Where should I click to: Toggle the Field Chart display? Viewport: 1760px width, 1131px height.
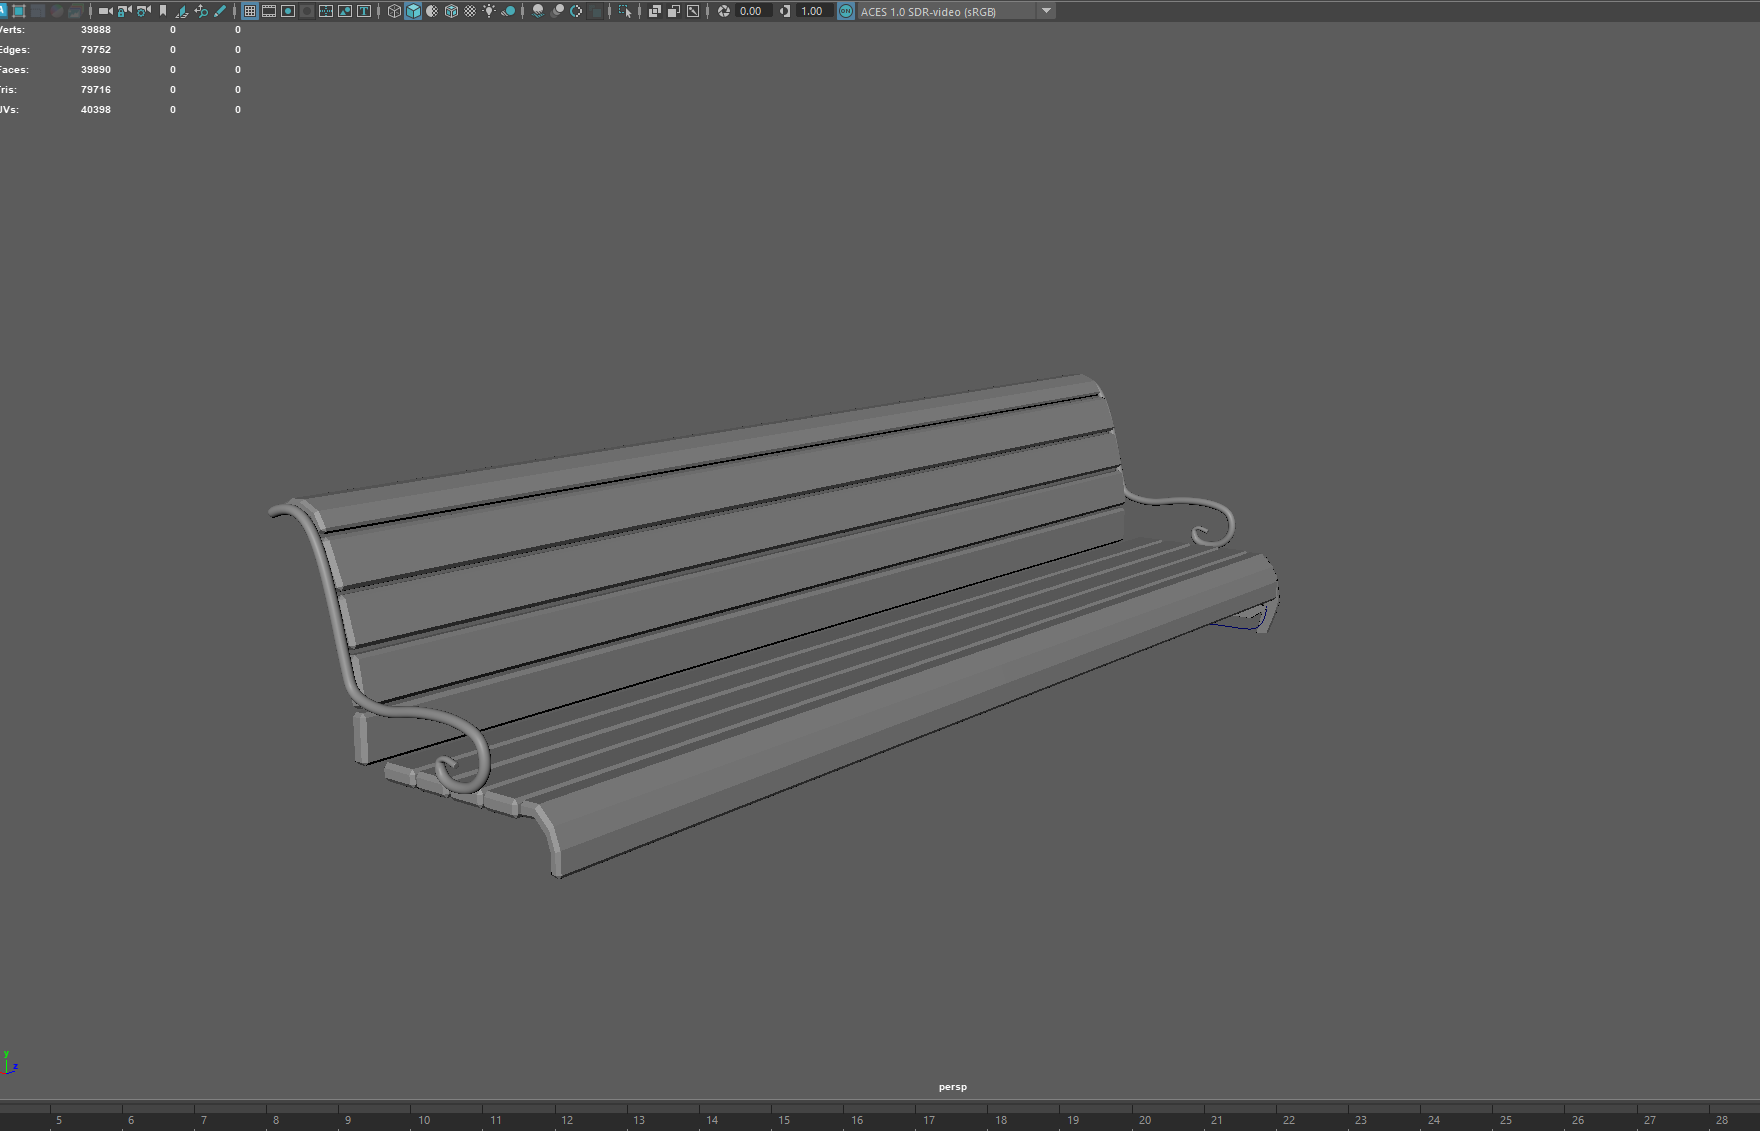click(326, 11)
